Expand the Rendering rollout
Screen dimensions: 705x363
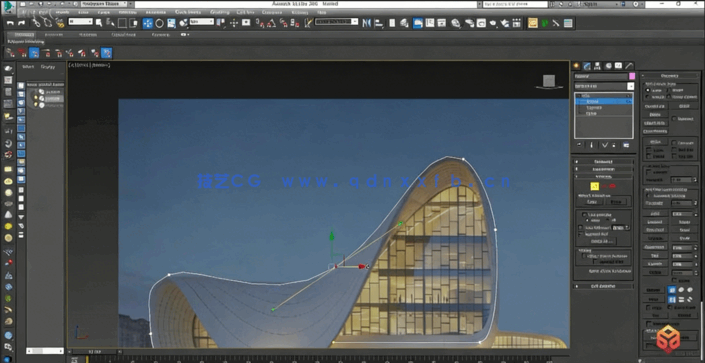603,161
